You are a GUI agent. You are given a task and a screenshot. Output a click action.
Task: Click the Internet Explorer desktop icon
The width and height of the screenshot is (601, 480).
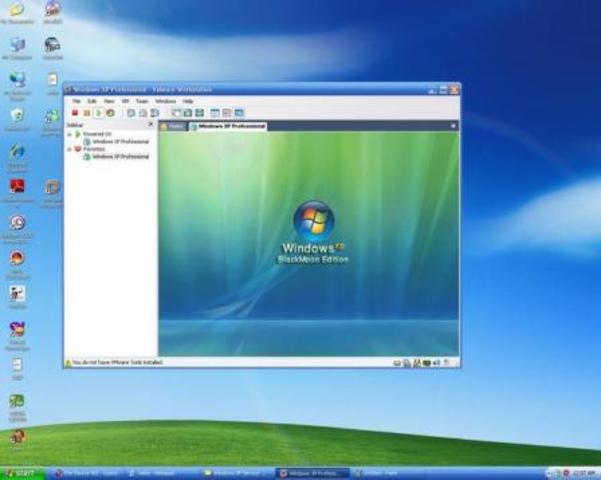point(17,157)
